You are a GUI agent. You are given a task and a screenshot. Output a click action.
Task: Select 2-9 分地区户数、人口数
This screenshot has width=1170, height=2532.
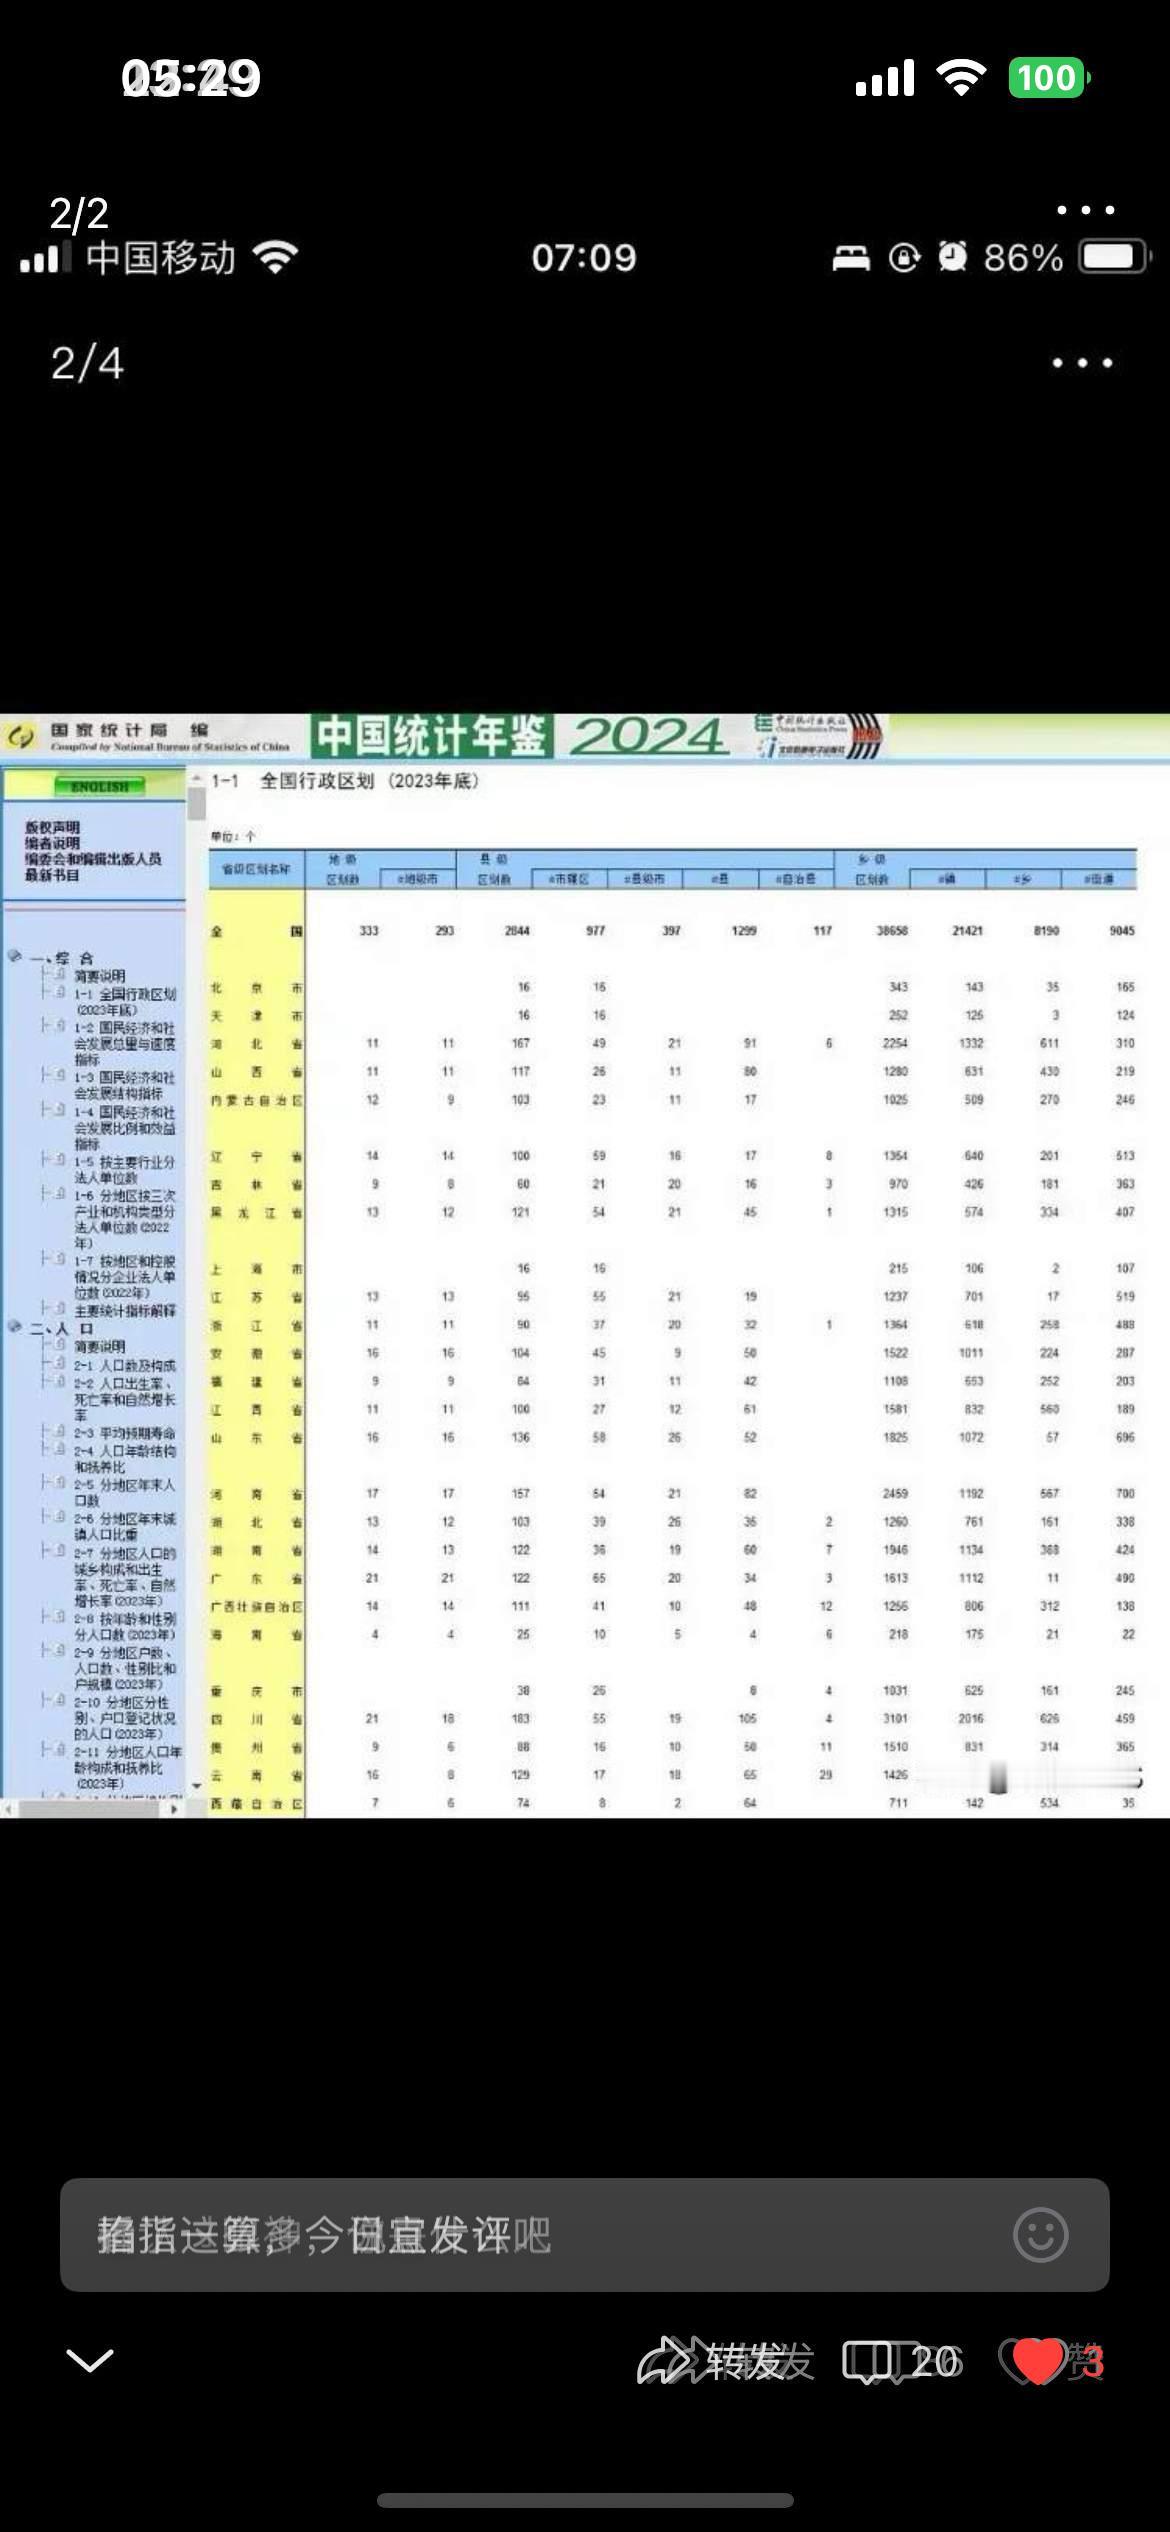[x=126, y=1668]
